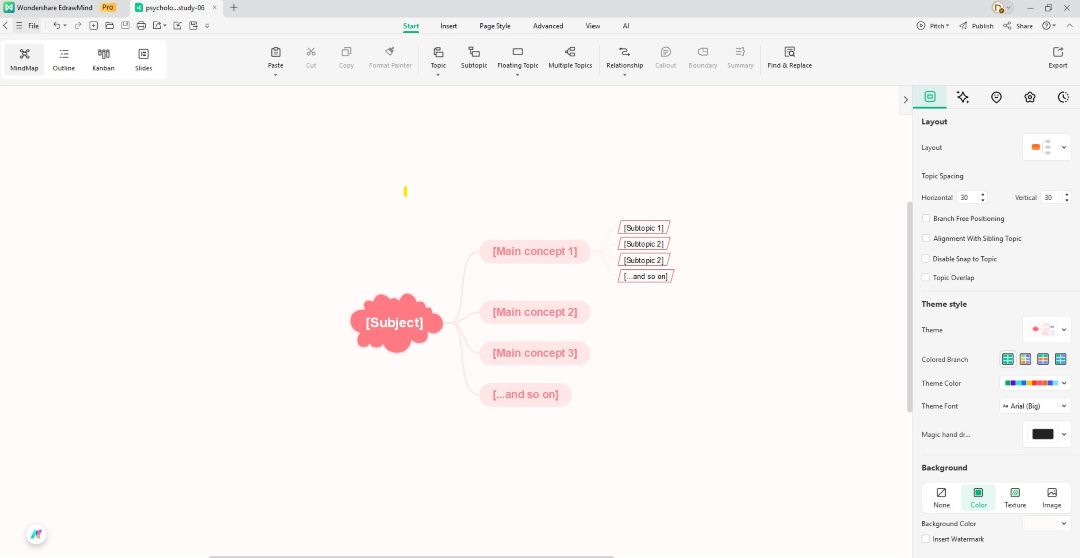Open Find & Replace
Image resolution: width=1080 pixels, height=558 pixels.
click(x=789, y=58)
